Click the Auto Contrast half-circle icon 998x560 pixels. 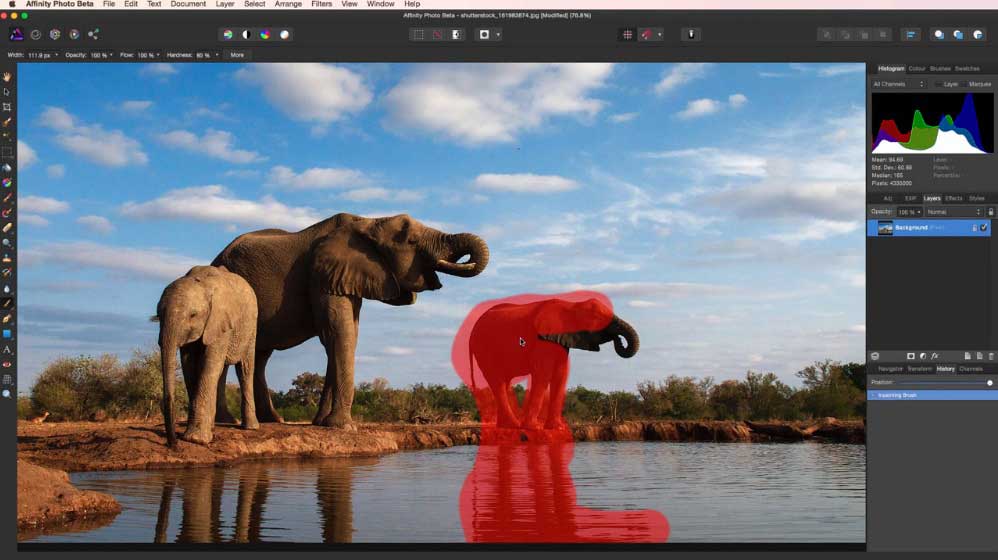click(246, 34)
